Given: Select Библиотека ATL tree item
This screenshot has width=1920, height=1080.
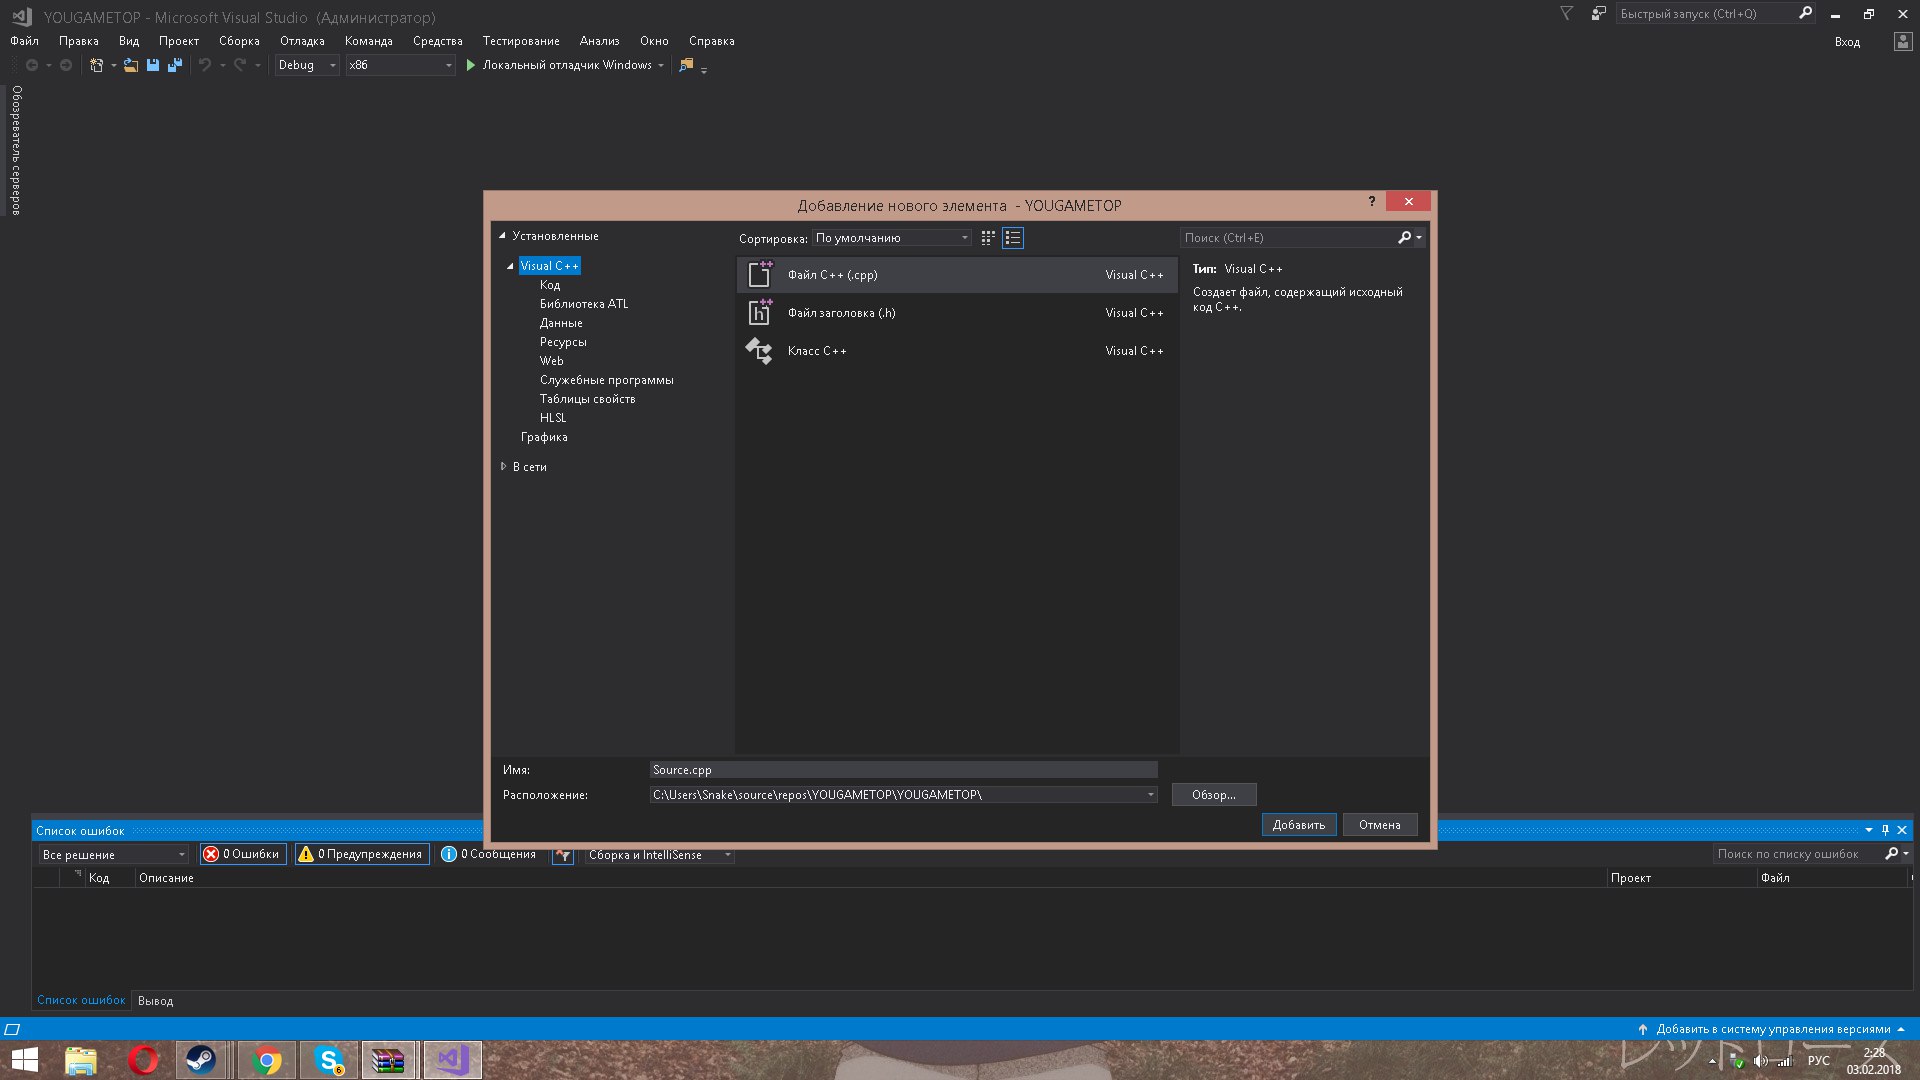Looking at the screenshot, I should click(584, 304).
